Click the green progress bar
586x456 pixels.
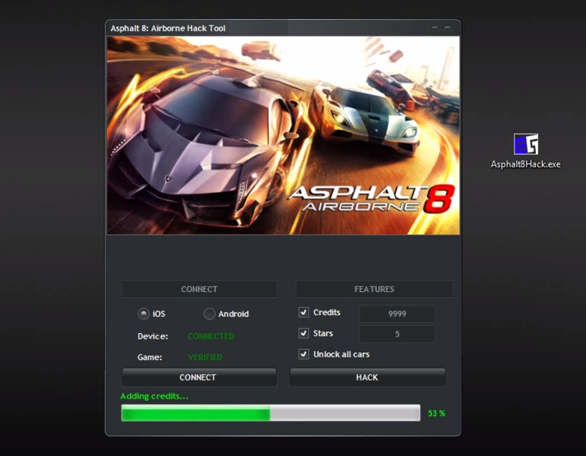pos(271,413)
